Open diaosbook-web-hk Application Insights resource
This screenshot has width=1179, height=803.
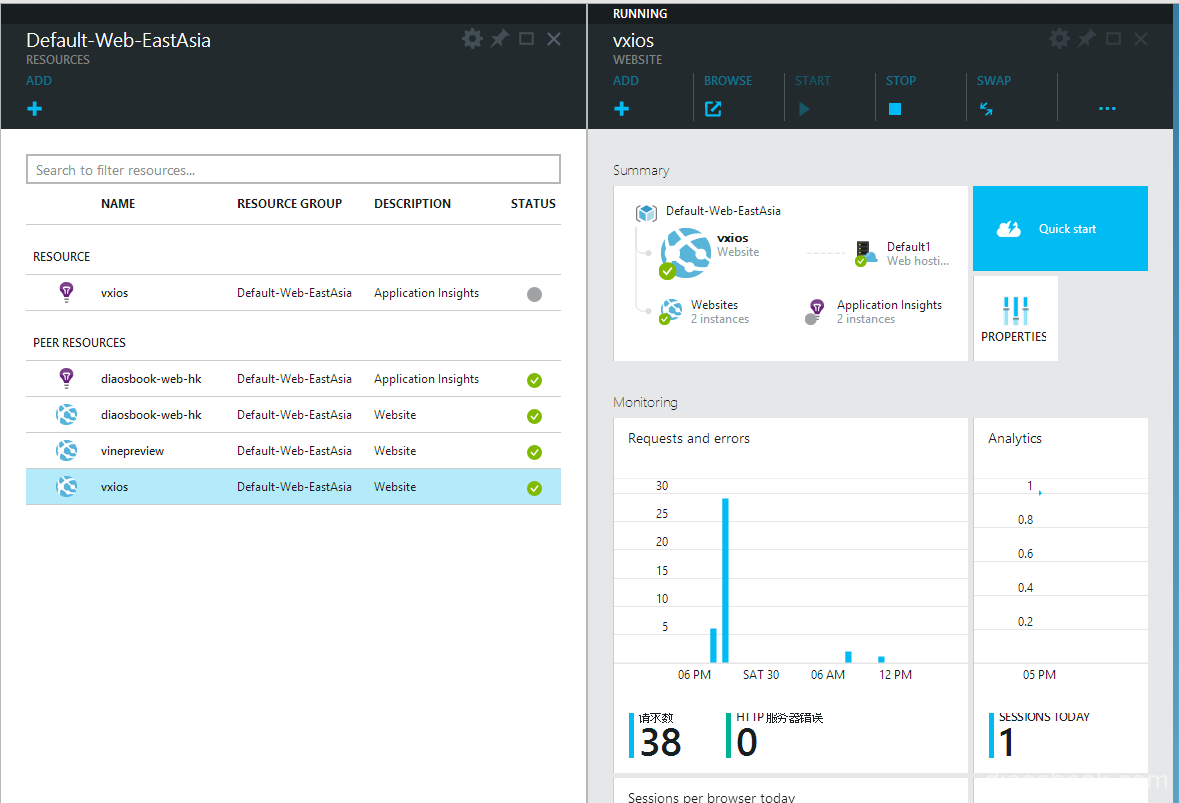click(151, 379)
